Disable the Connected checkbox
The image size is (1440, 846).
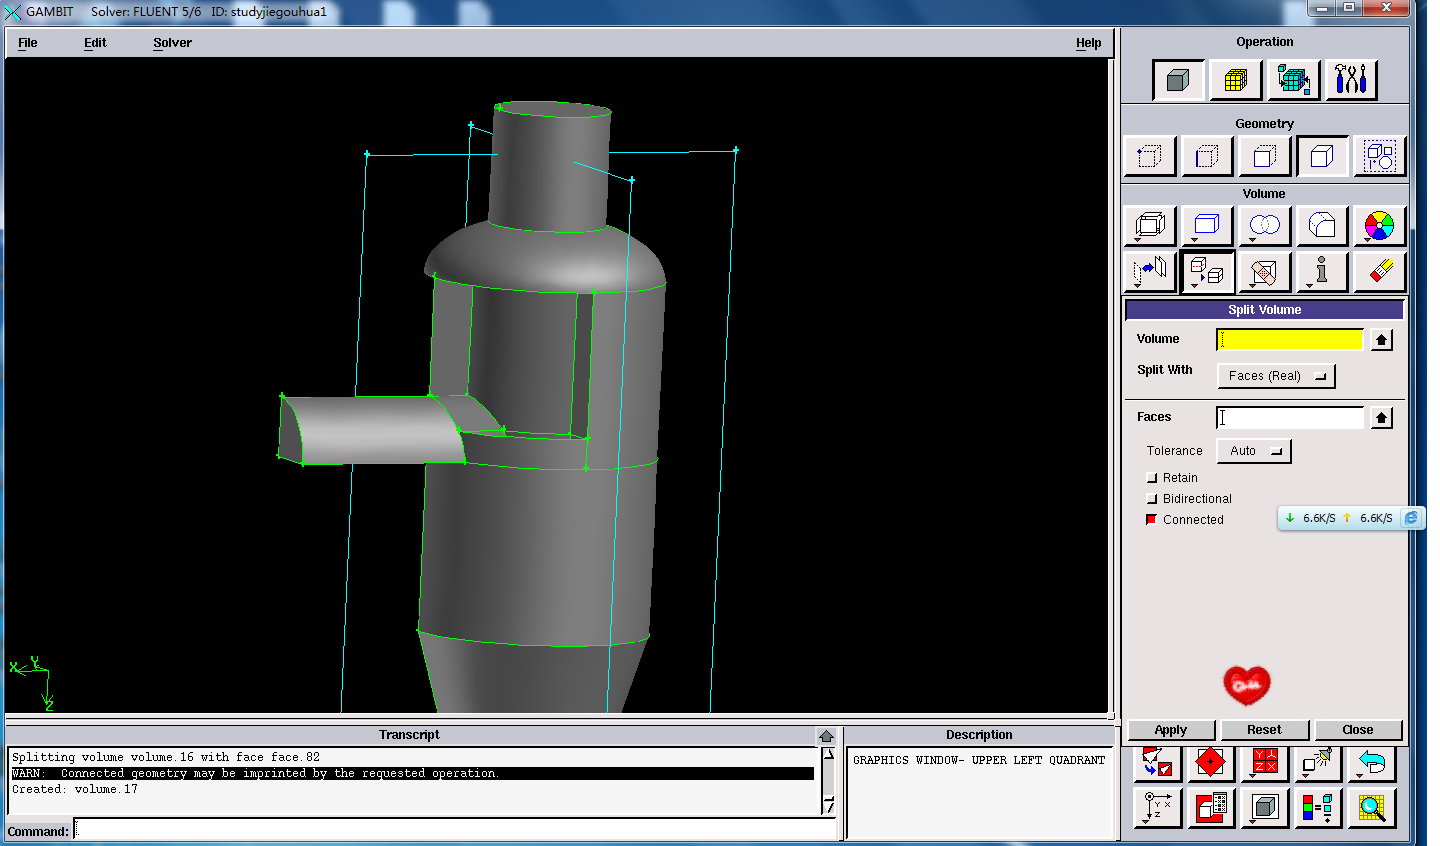(1152, 520)
